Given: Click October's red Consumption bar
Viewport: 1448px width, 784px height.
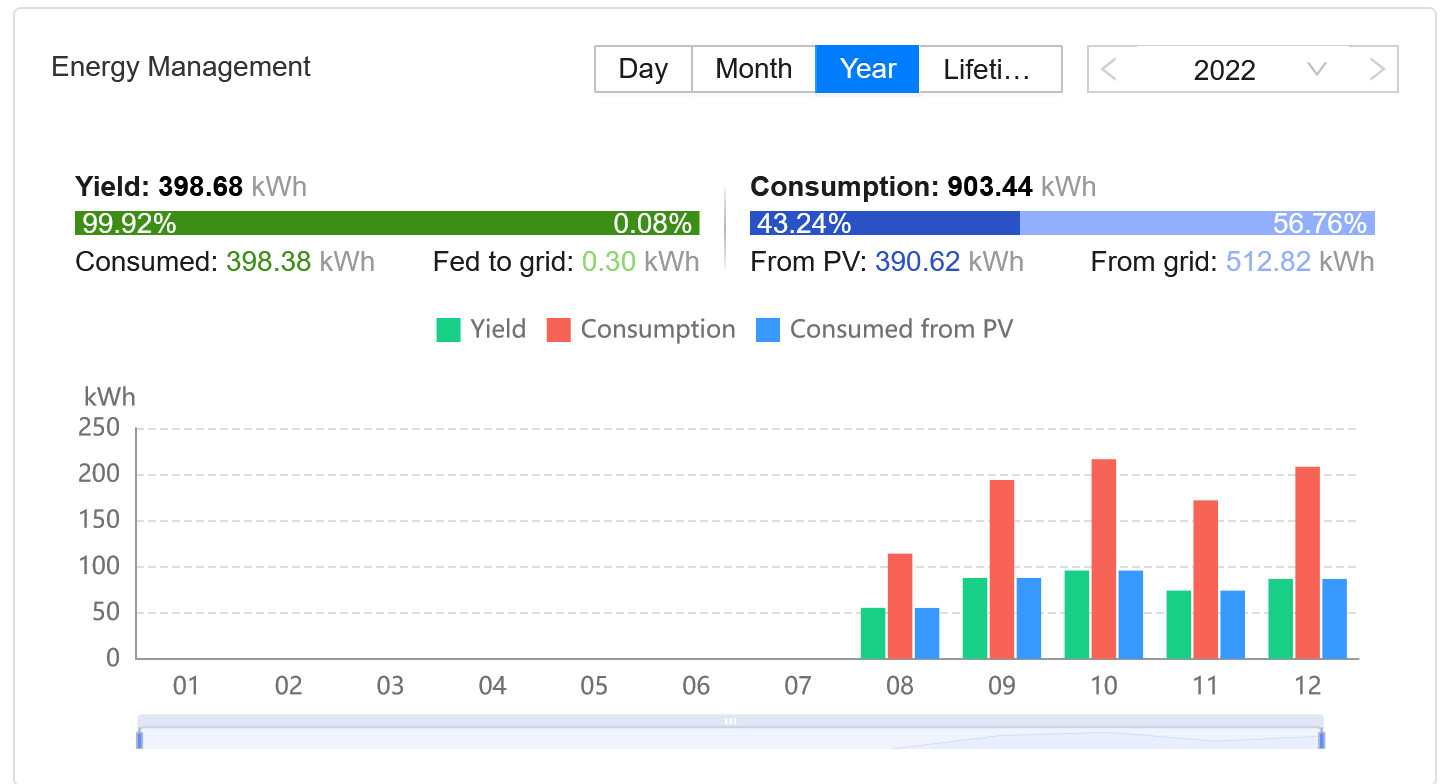Looking at the screenshot, I should coord(1104,558).
